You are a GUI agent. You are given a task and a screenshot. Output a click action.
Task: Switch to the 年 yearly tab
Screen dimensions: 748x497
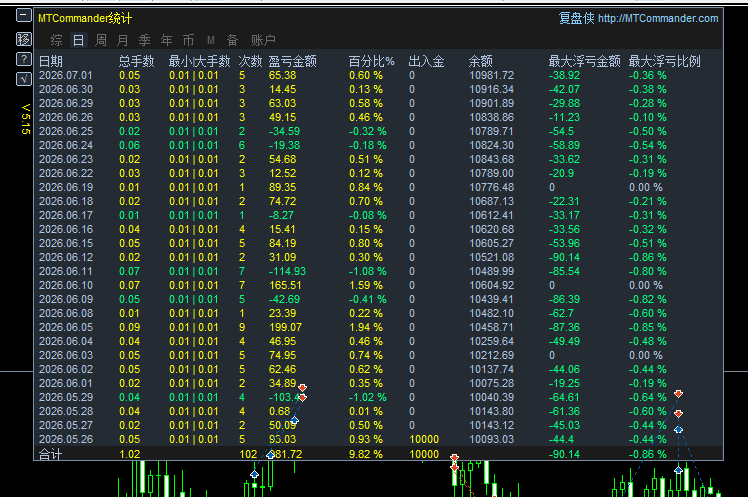pyautogui.click(x=166, y=40)
